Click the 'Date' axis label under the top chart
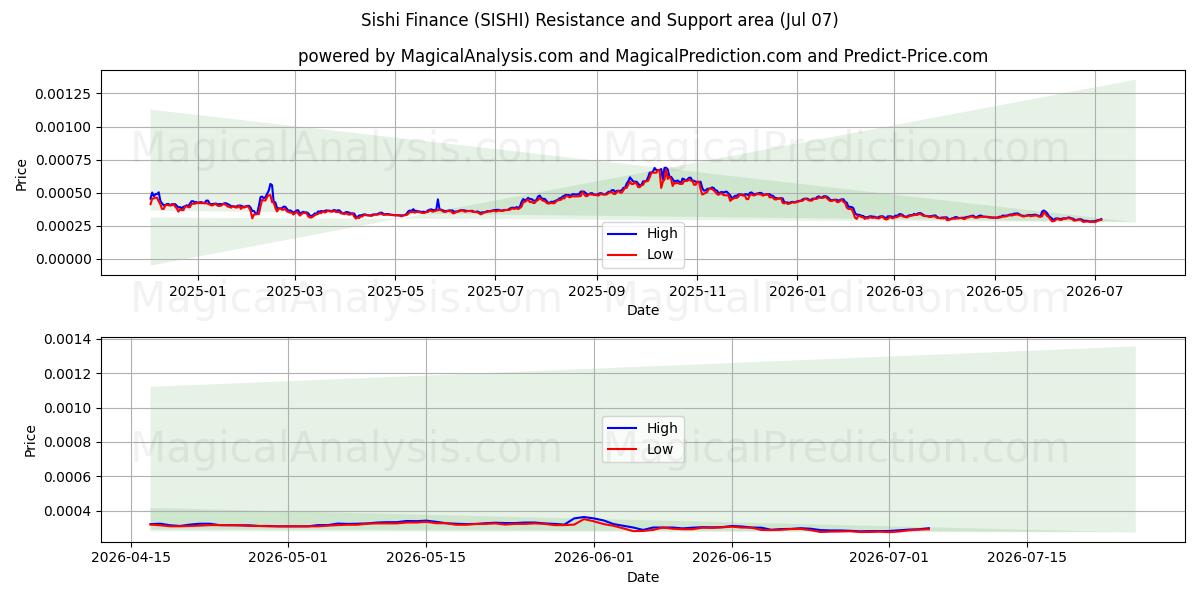Screen dimensions: 1200x600 [643, 310]
